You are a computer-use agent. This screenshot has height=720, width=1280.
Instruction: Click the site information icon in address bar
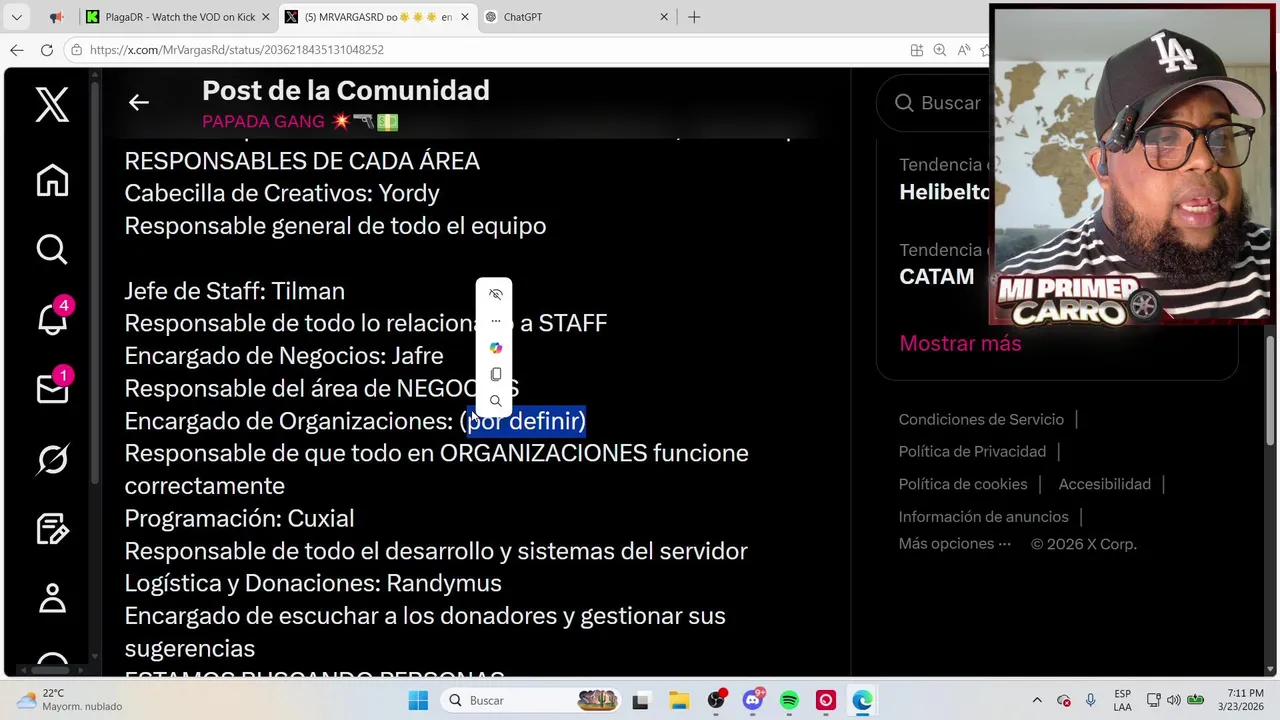tap(76, 50)
